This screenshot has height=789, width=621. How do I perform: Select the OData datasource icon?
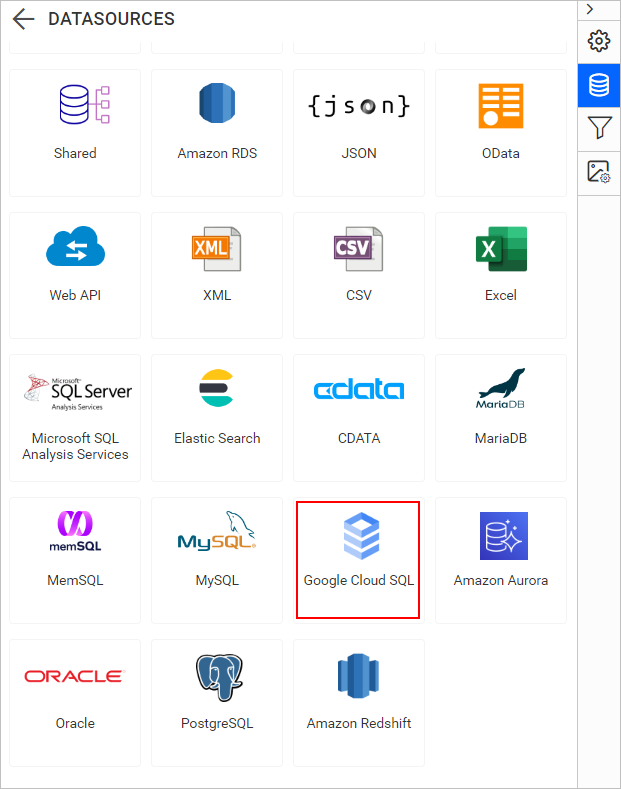click(x=501, y=106)
